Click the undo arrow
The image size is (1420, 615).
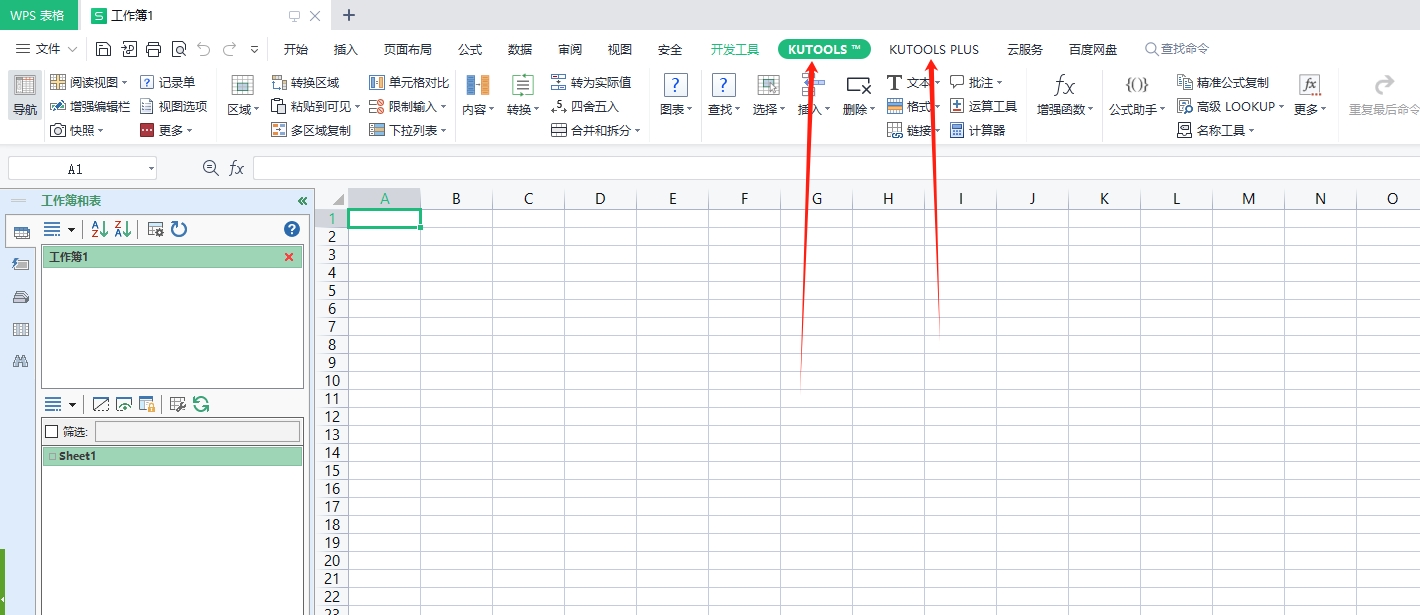[204, 49]
